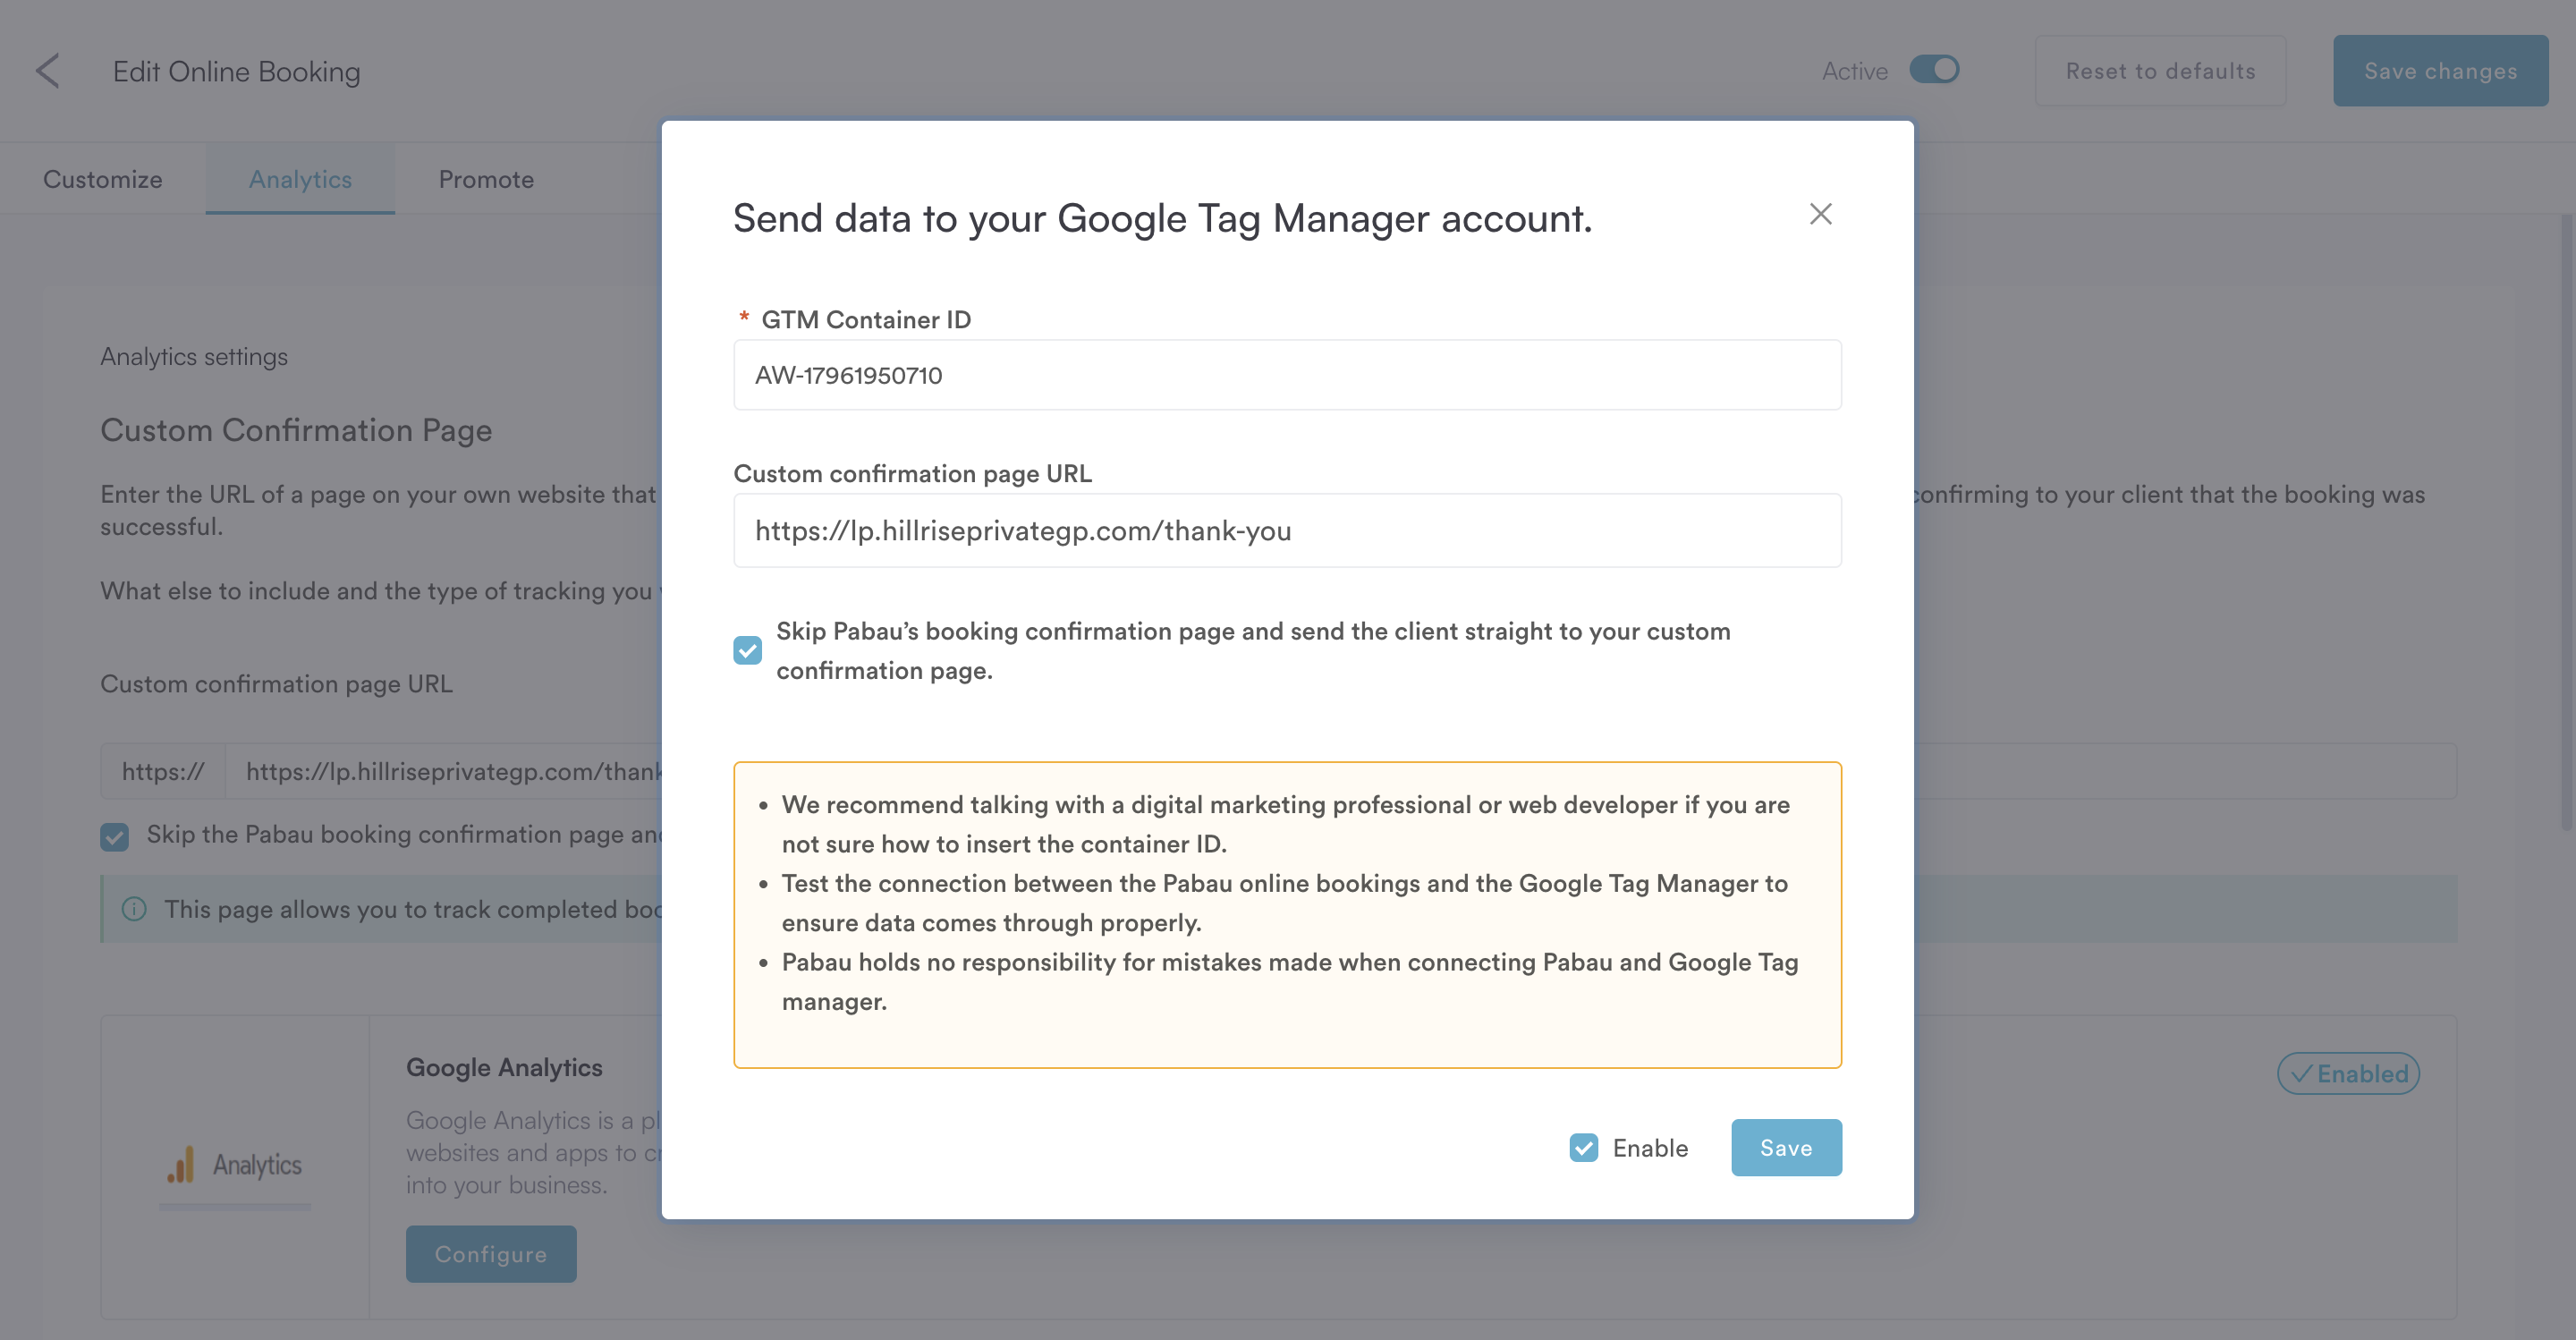Click Save changes button
This screenshot has height=1340, width=2576.
[2440, 71]
